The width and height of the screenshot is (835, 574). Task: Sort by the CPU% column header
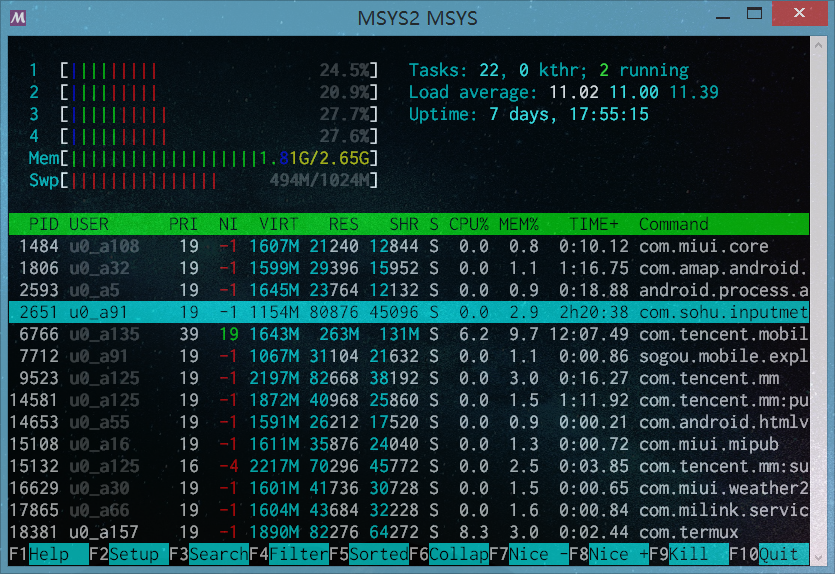pyautogui.click(x=469, y=224)
